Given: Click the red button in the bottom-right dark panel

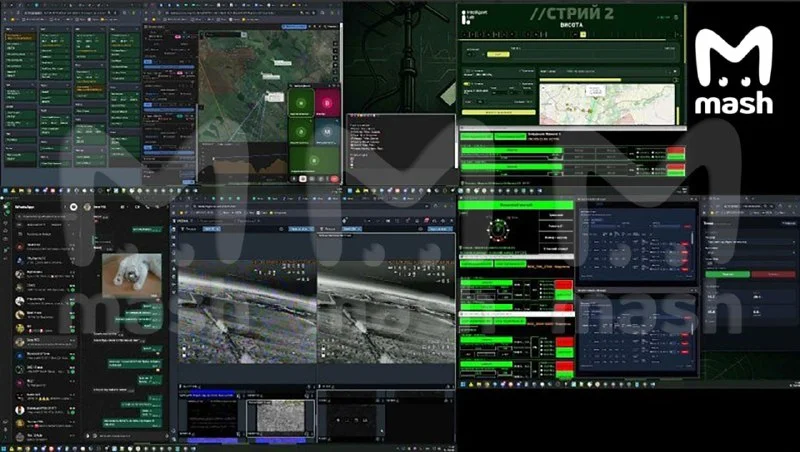Looking at the screenshot, I should point(773,274).
